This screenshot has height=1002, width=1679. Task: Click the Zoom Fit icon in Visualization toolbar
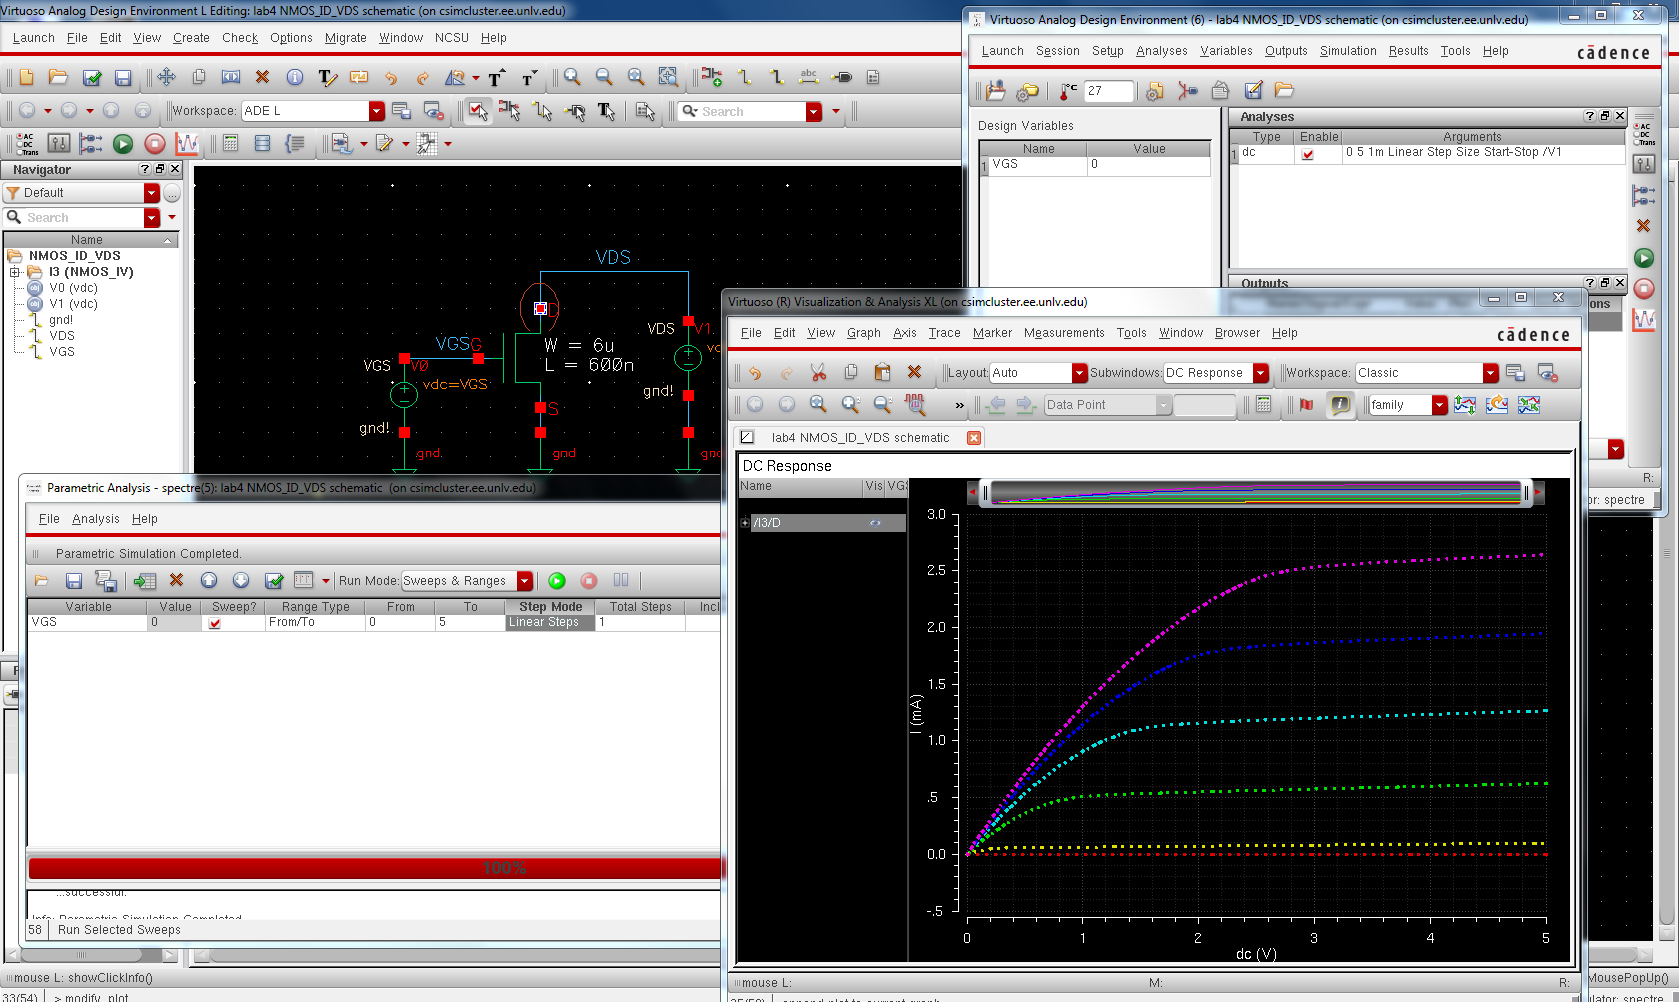pos(818,405)
